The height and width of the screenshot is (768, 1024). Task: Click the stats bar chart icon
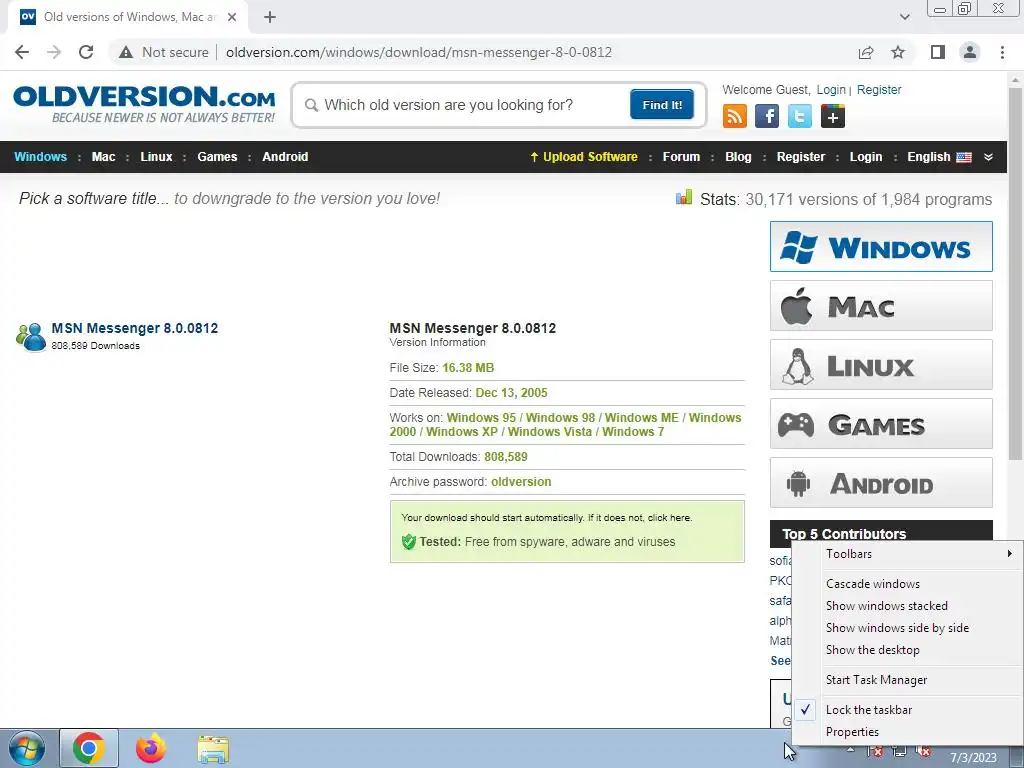(x=684, y=197)
